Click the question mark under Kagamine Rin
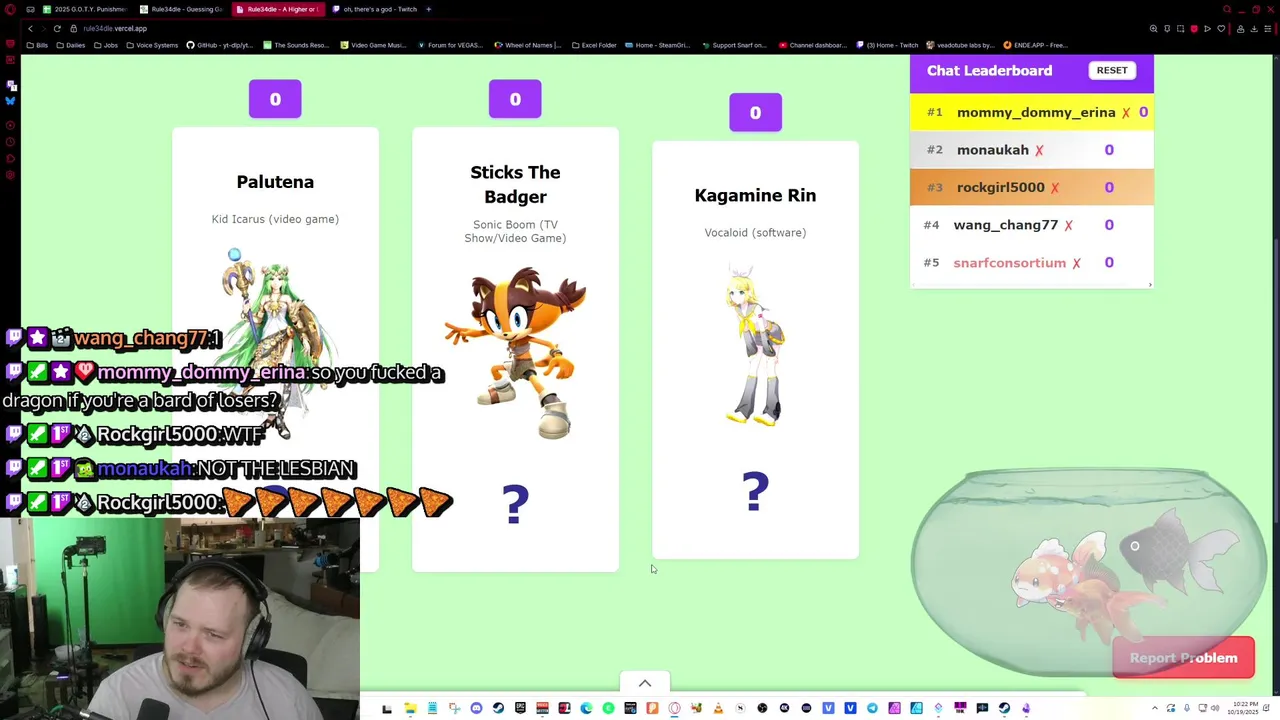The width and height of the screenshot is (1280, 720). pyautogui.click(x=755, y=492)
